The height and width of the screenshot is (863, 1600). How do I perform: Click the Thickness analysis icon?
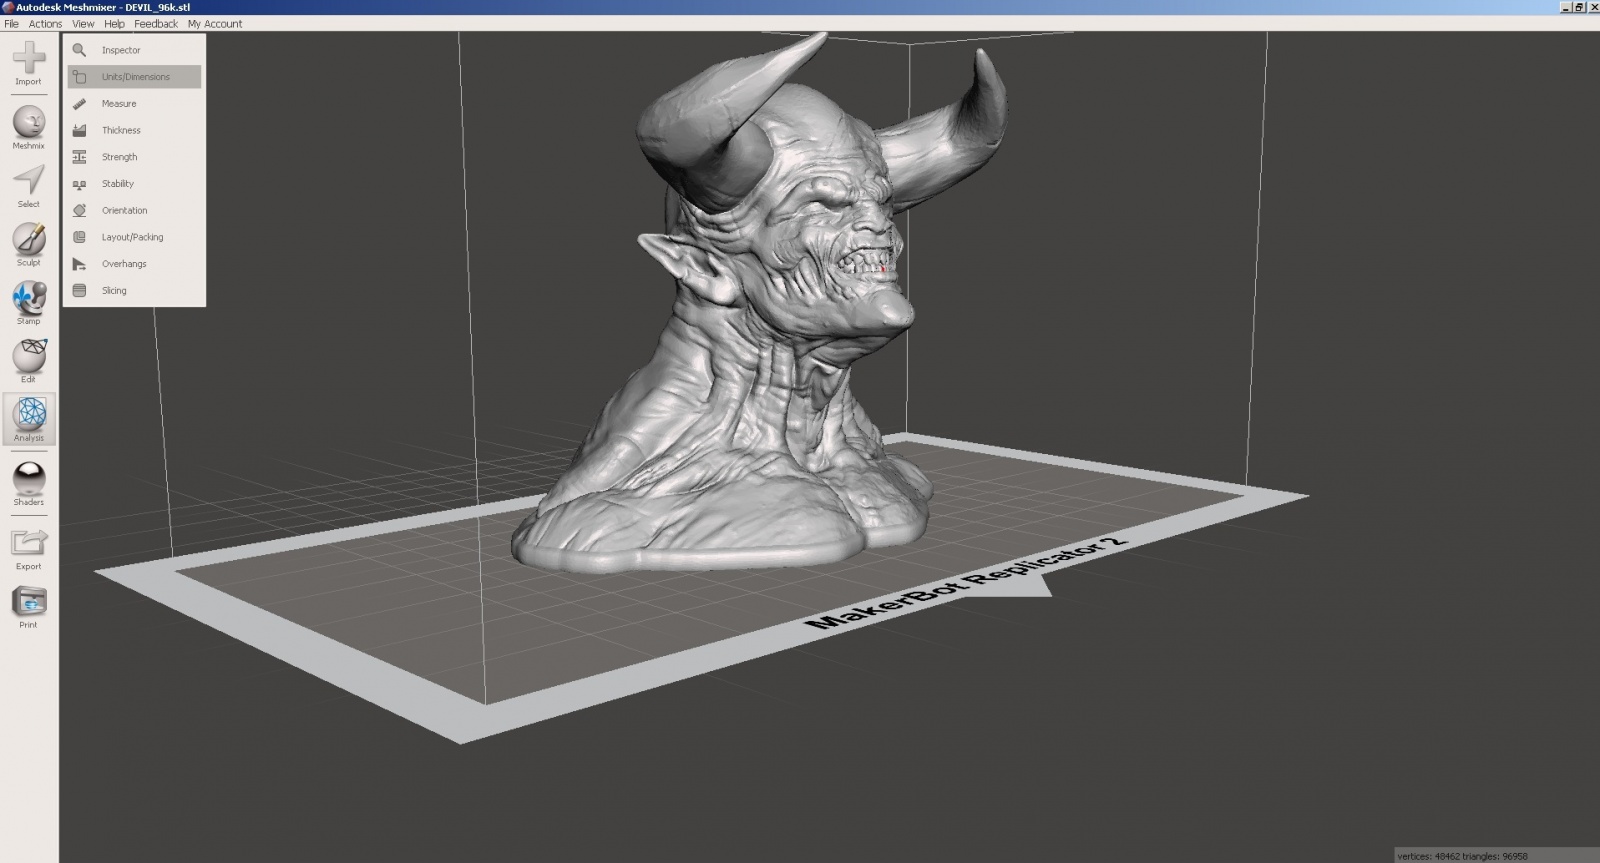point(79,130)
